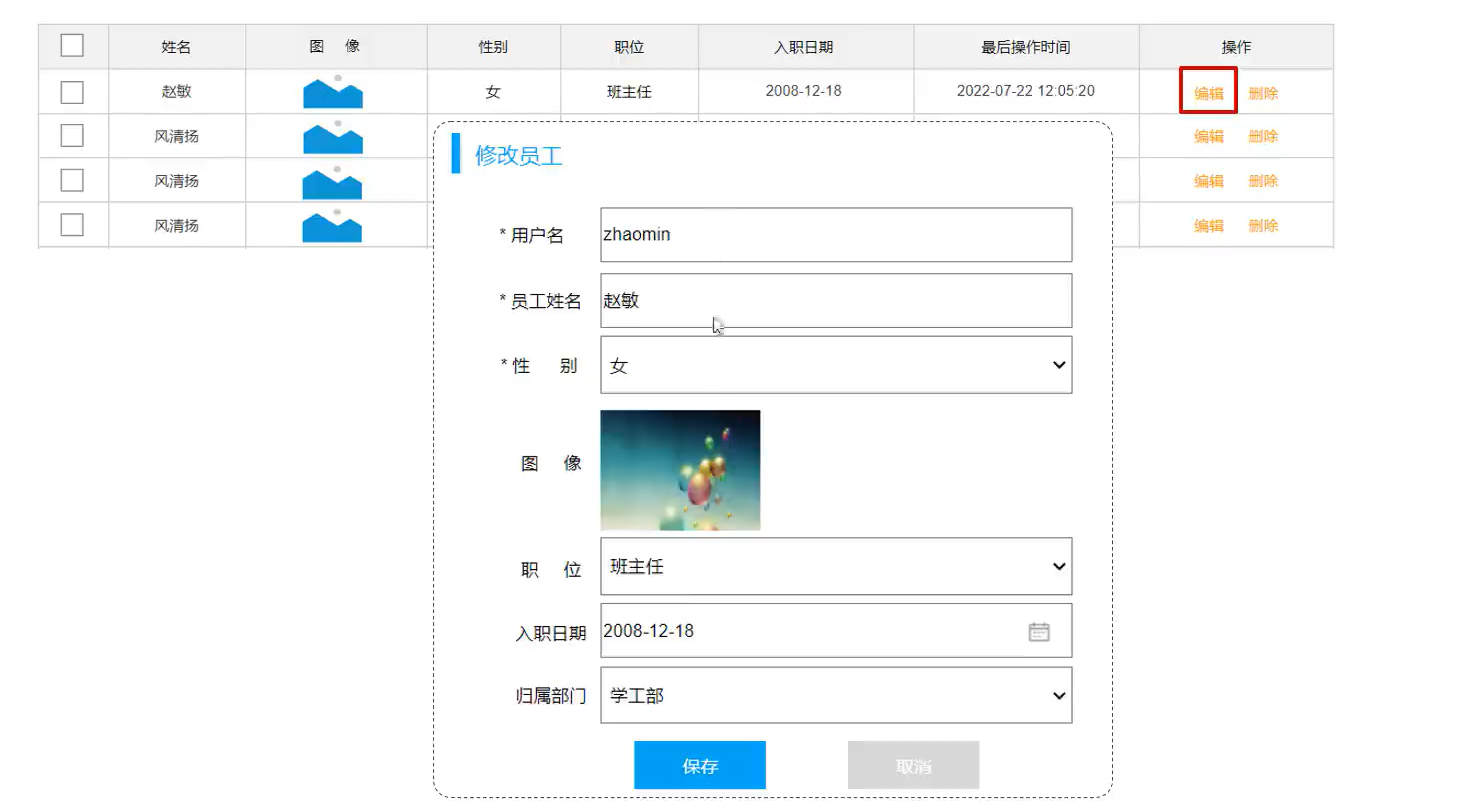
Task: Click 编辑 link in 赵敏 row
Action: 1209,93
